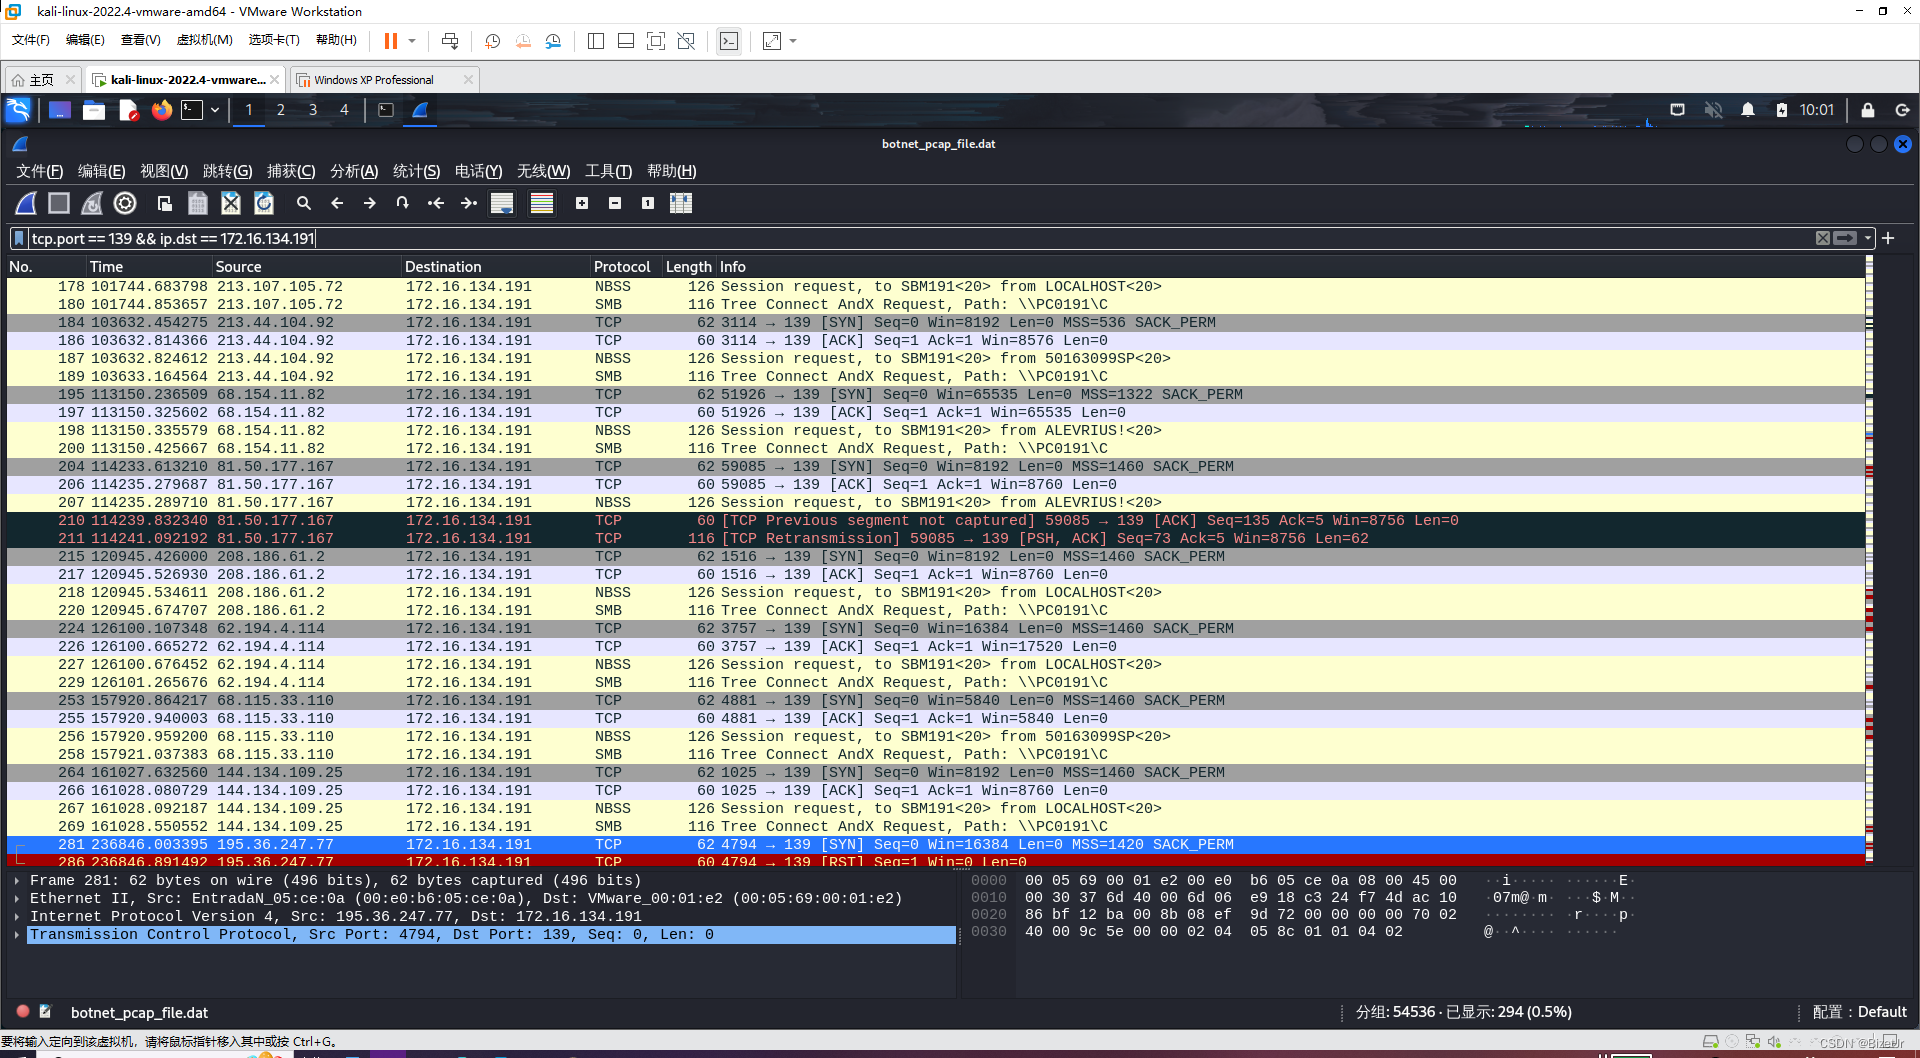Click the revert to VMware snapshot icon
The height and width of the screenshot is (1058, 1920).
[523, 41]
